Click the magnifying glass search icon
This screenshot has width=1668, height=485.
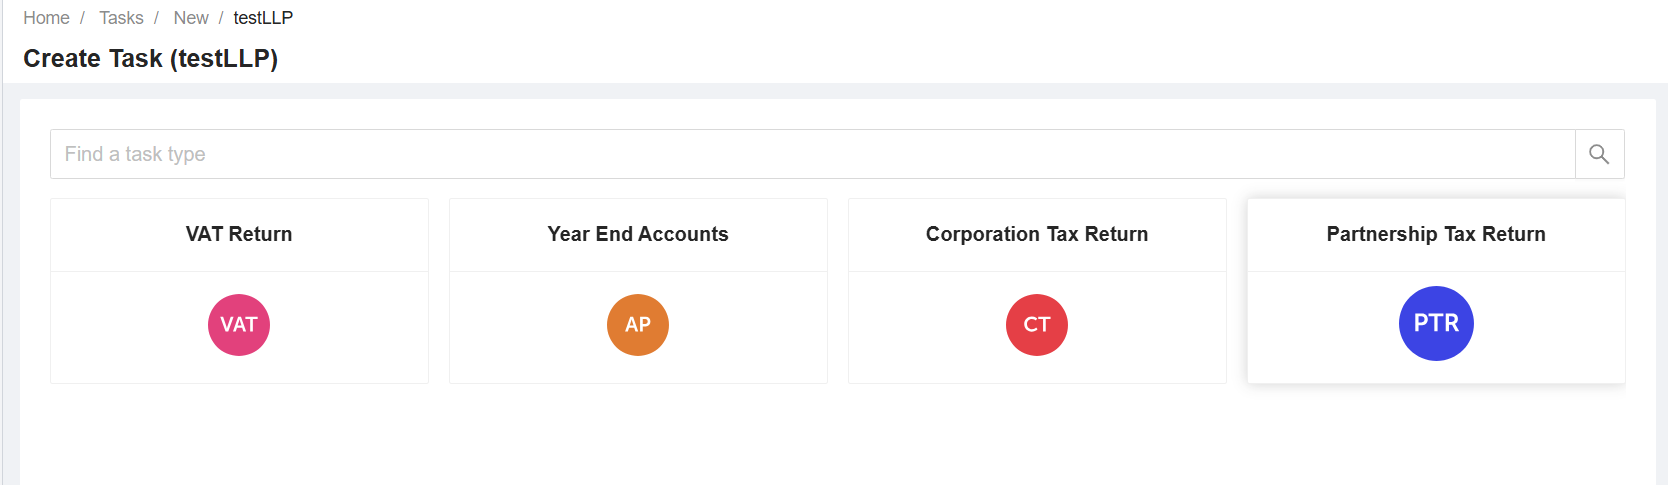1599,154
